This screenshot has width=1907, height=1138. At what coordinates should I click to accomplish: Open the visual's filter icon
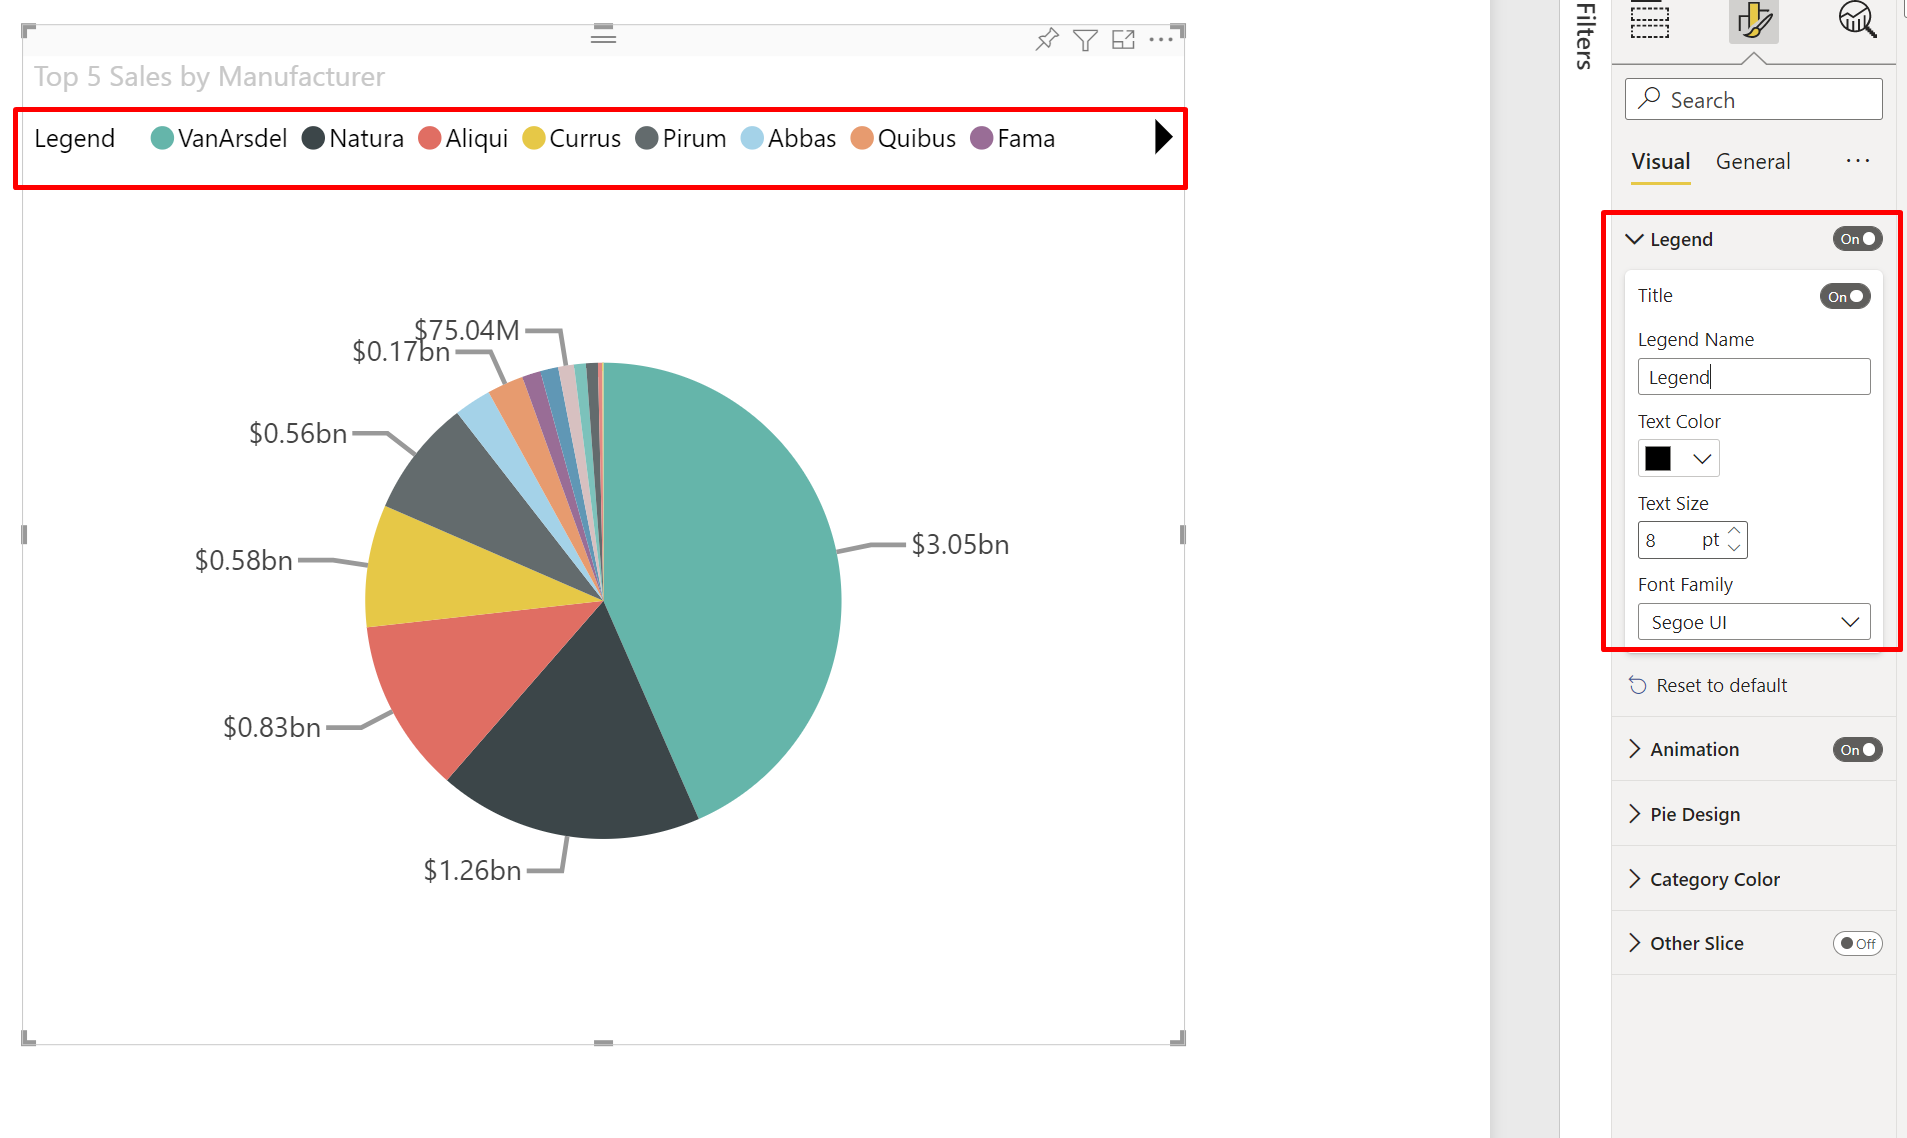(x=1085, y=39)
